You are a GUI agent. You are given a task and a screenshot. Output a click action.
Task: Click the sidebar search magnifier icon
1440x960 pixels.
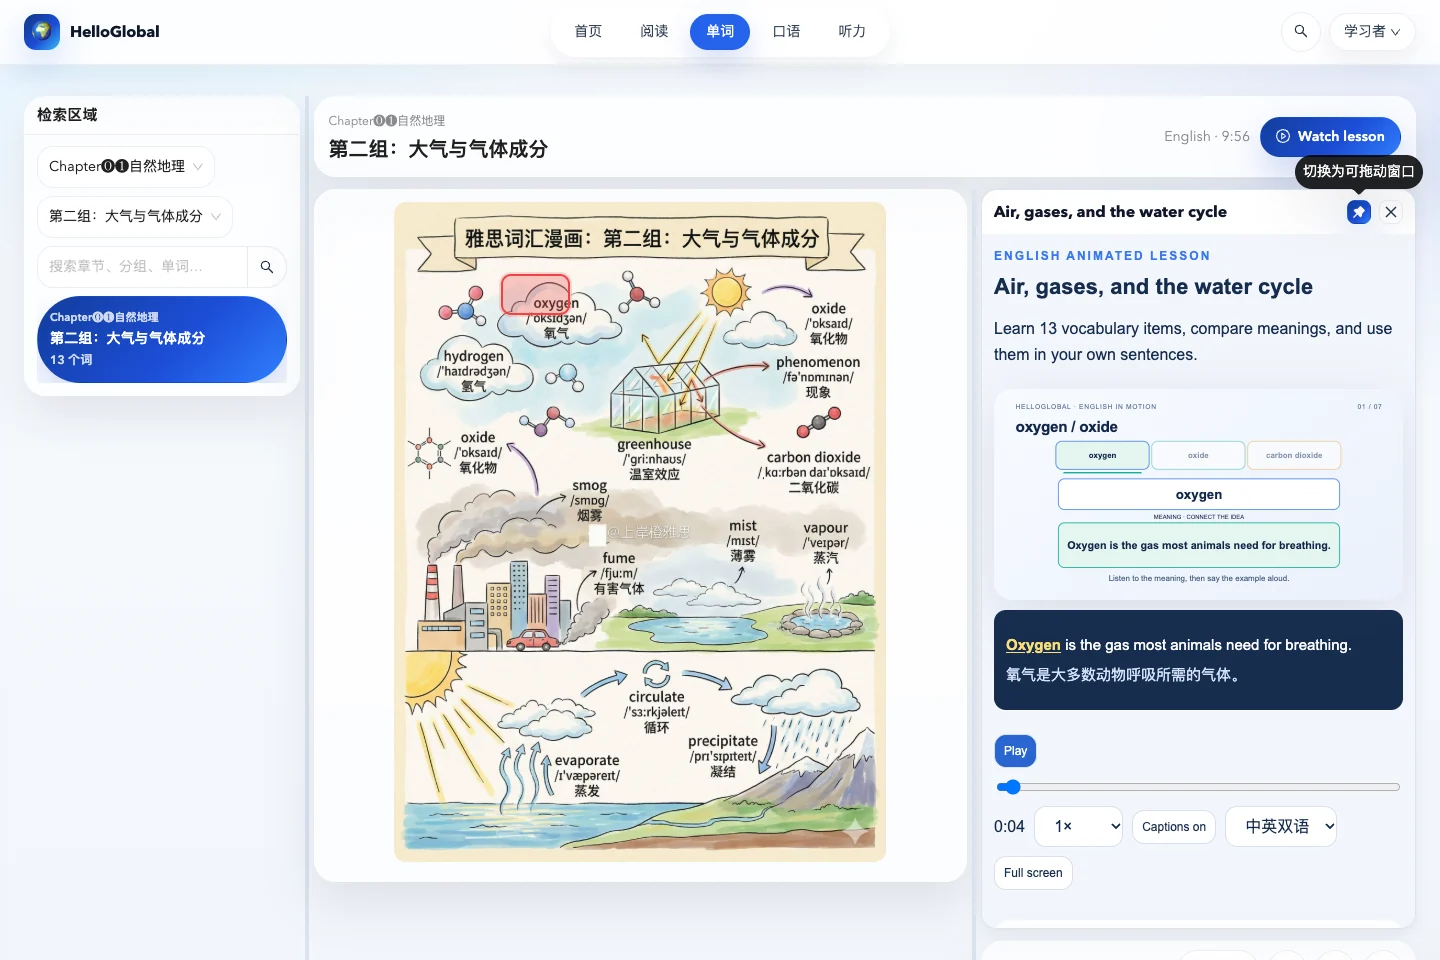click(x=267, y=267)
